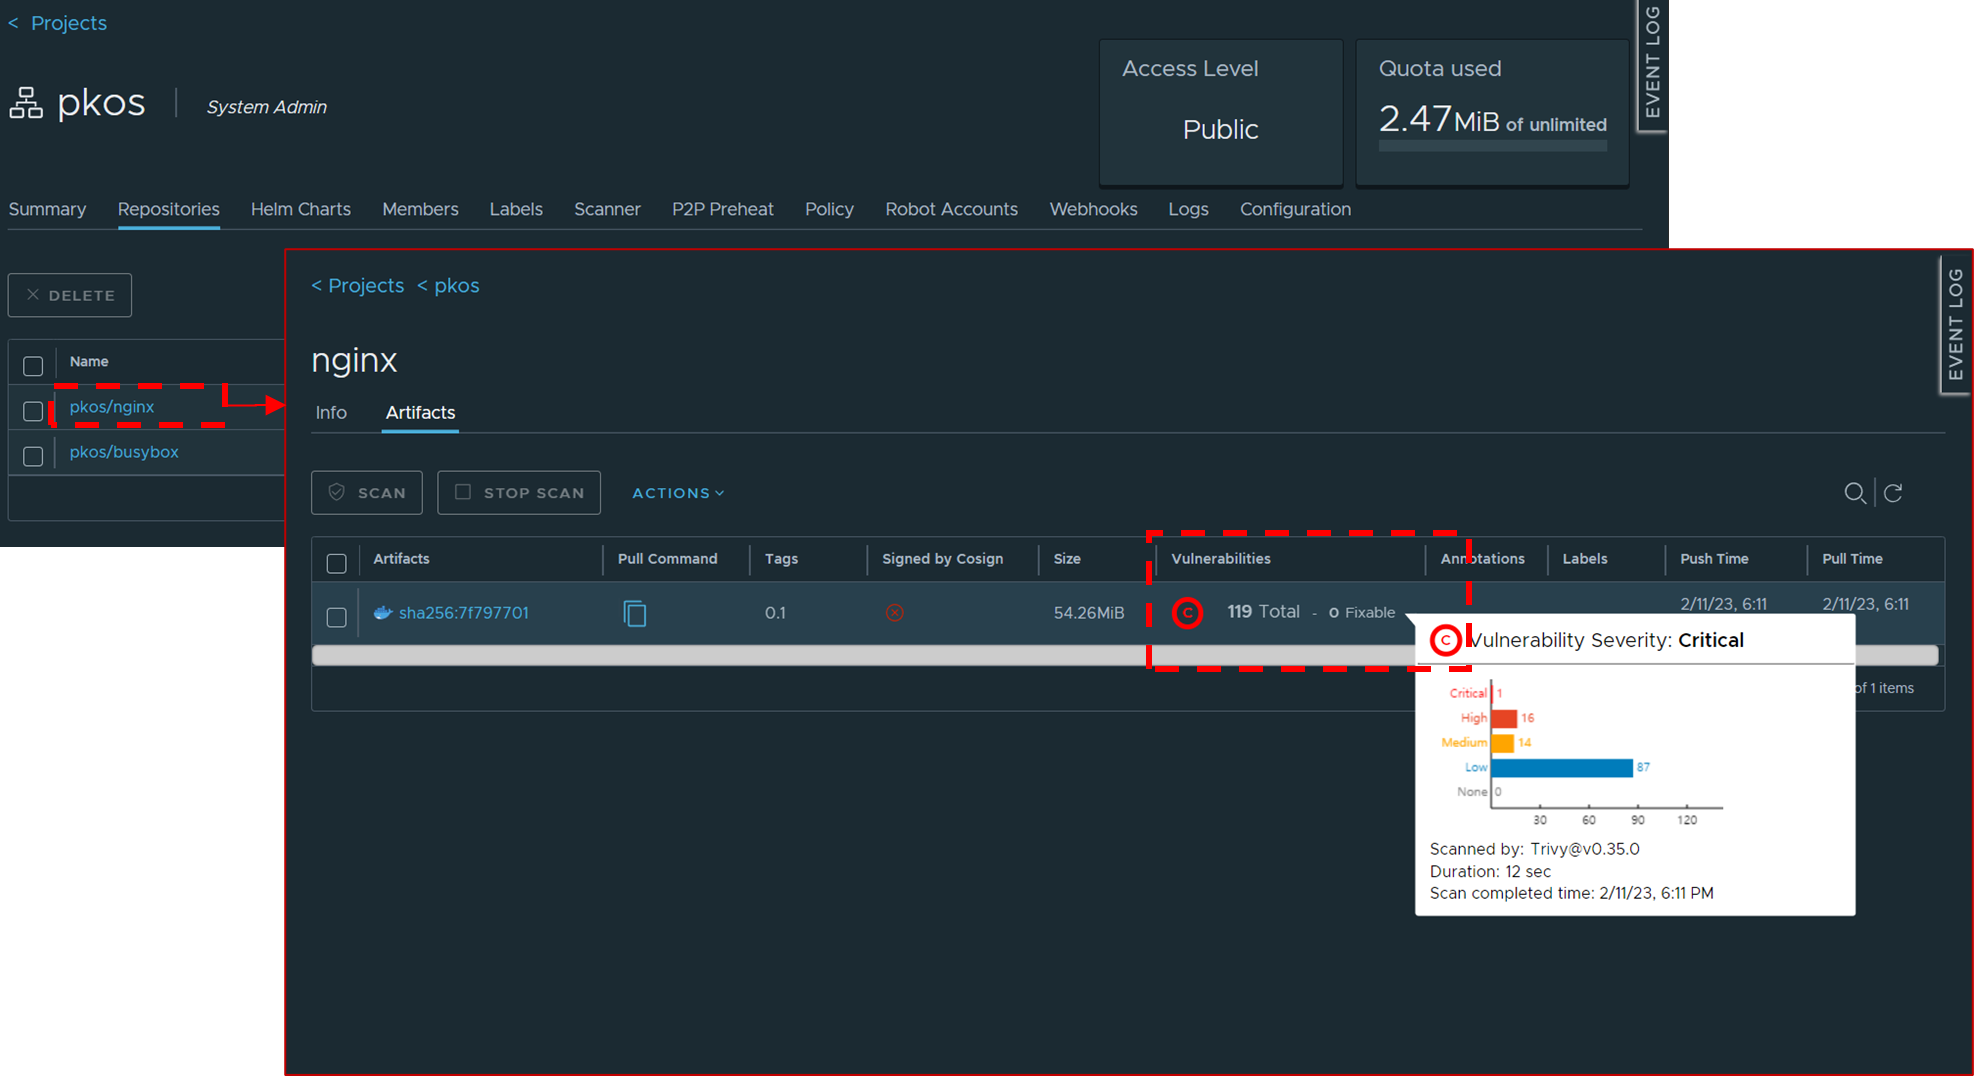Switch to the Info tab
The width and height of the screenshot is (1974, 1076).
click(x=331, y=413)
